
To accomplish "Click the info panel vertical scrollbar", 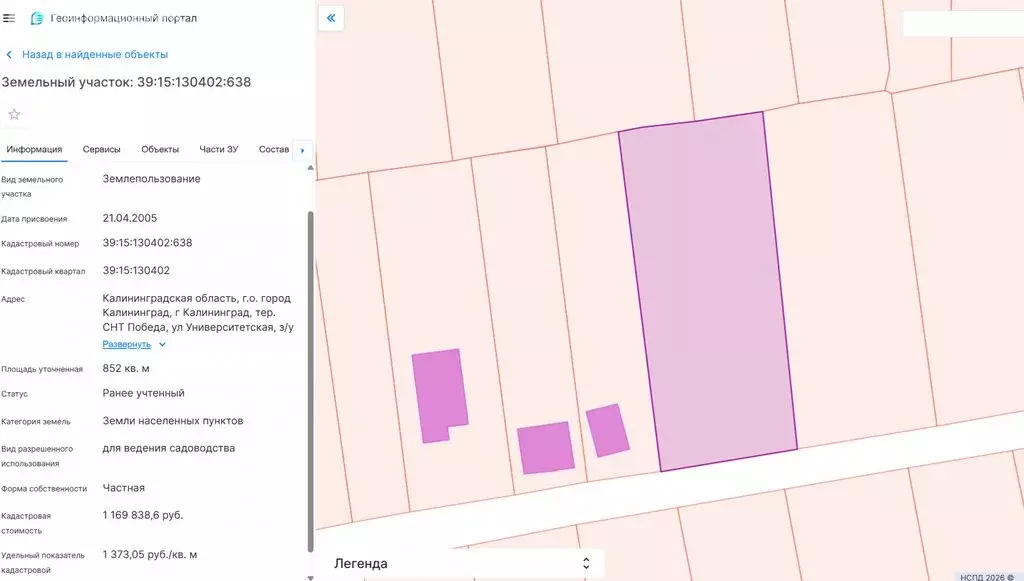I will coord(310,380).
